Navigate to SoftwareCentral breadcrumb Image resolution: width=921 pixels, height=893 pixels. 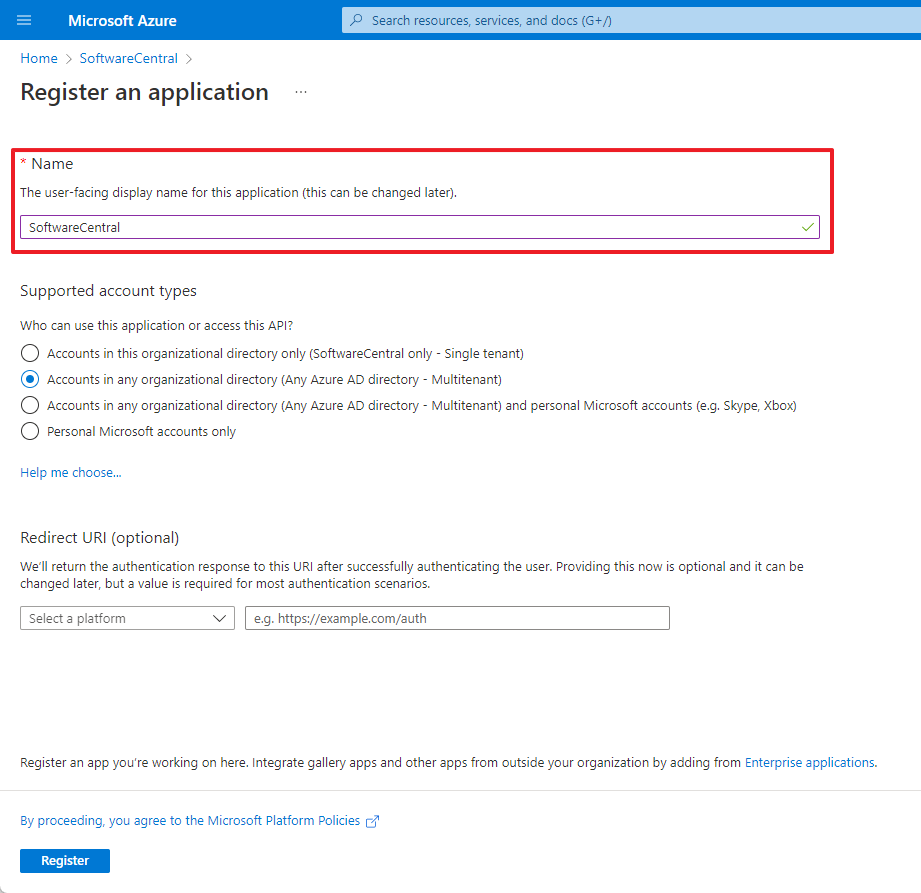pos(128,58)
